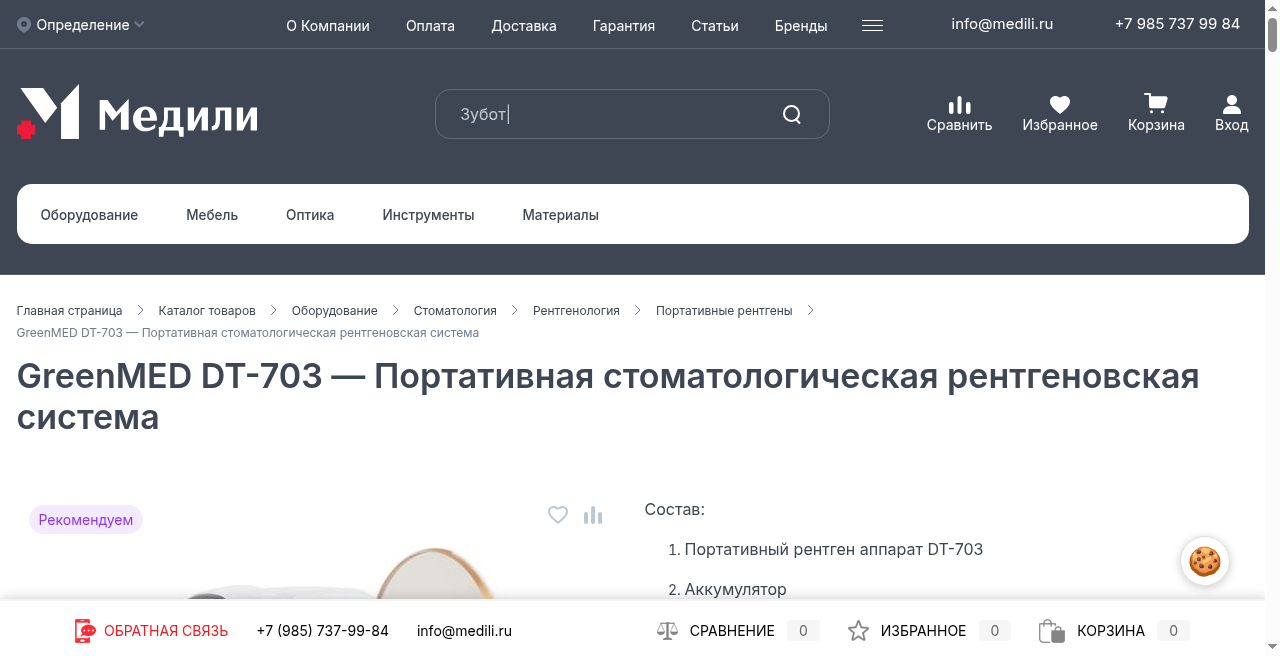Screen dimensions: 1280x656
Task: Open КОРЗИНА in the bottom bar
Action: coord(1111,631)
